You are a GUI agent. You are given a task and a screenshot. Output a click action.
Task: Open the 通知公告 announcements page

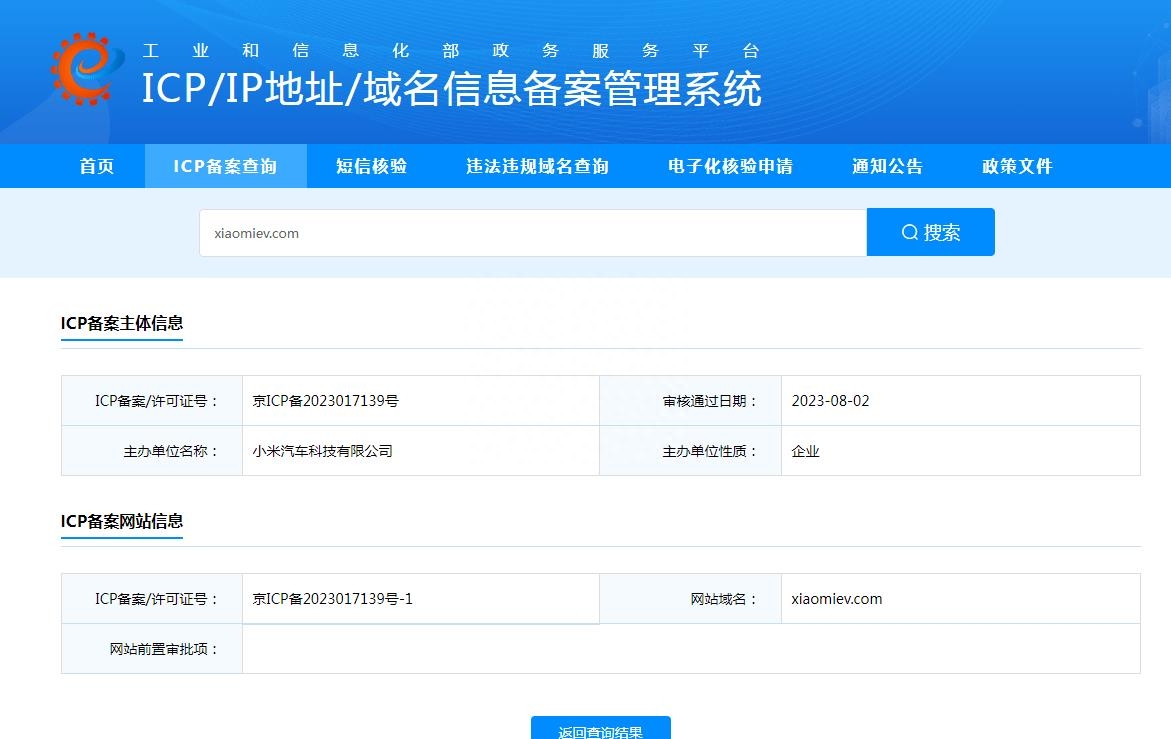pos(886,166)
